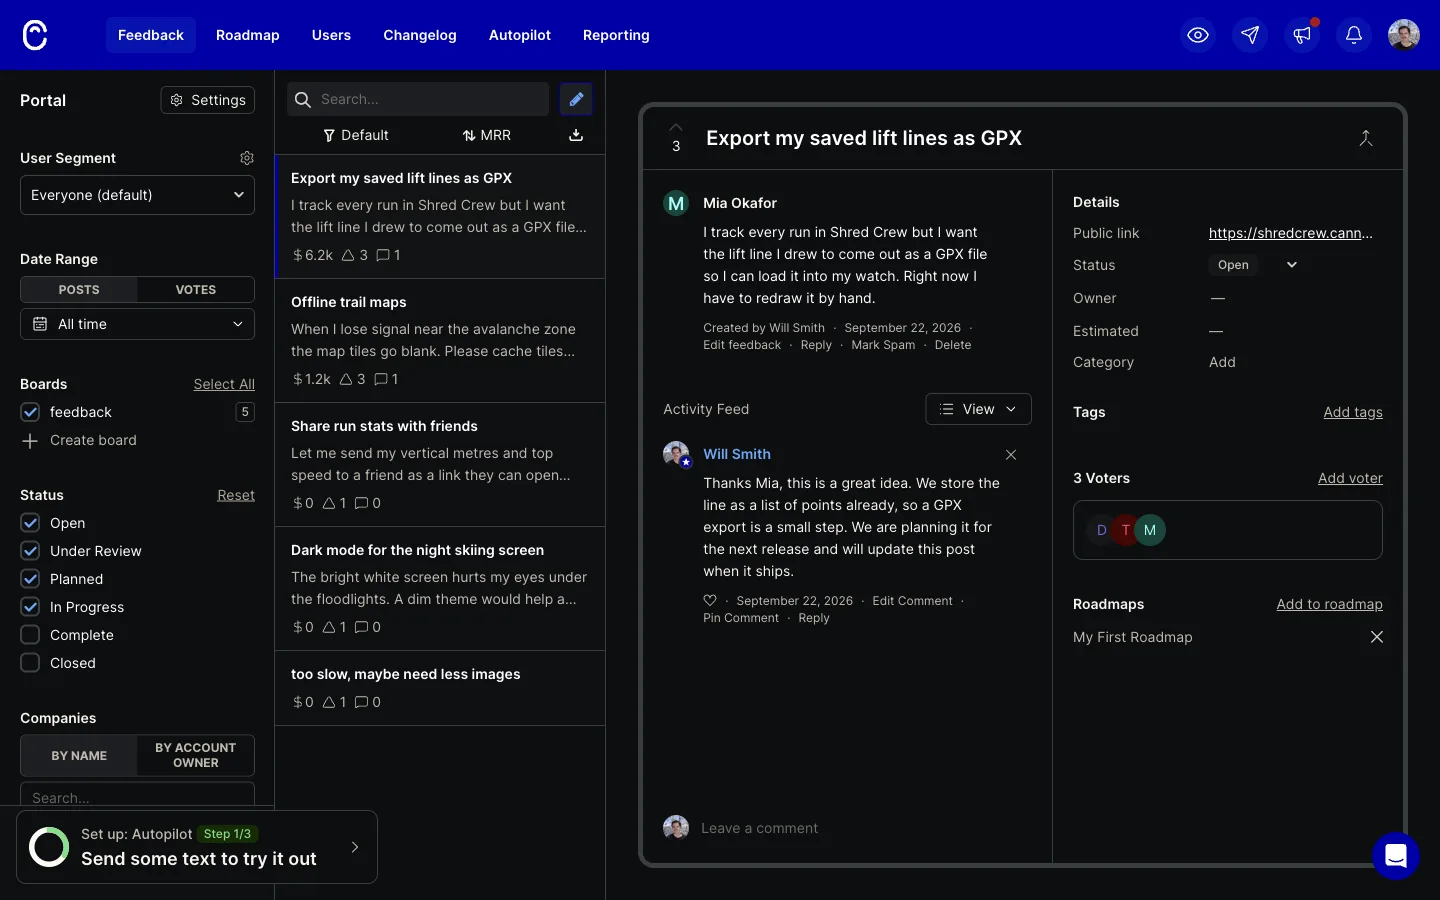The height and width of the screenshot is (900, 1440).
Task: Click the merge post icon in header
Action: point(1366,138)
